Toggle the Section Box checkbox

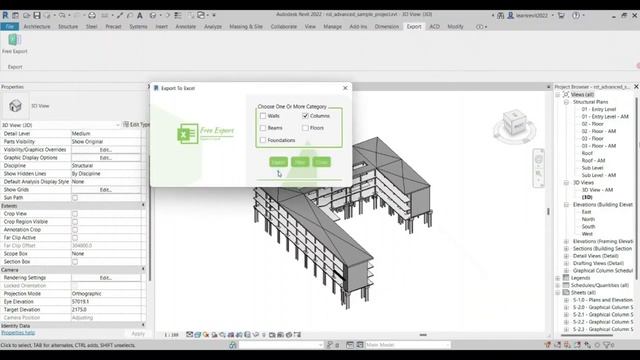[75, 262]
